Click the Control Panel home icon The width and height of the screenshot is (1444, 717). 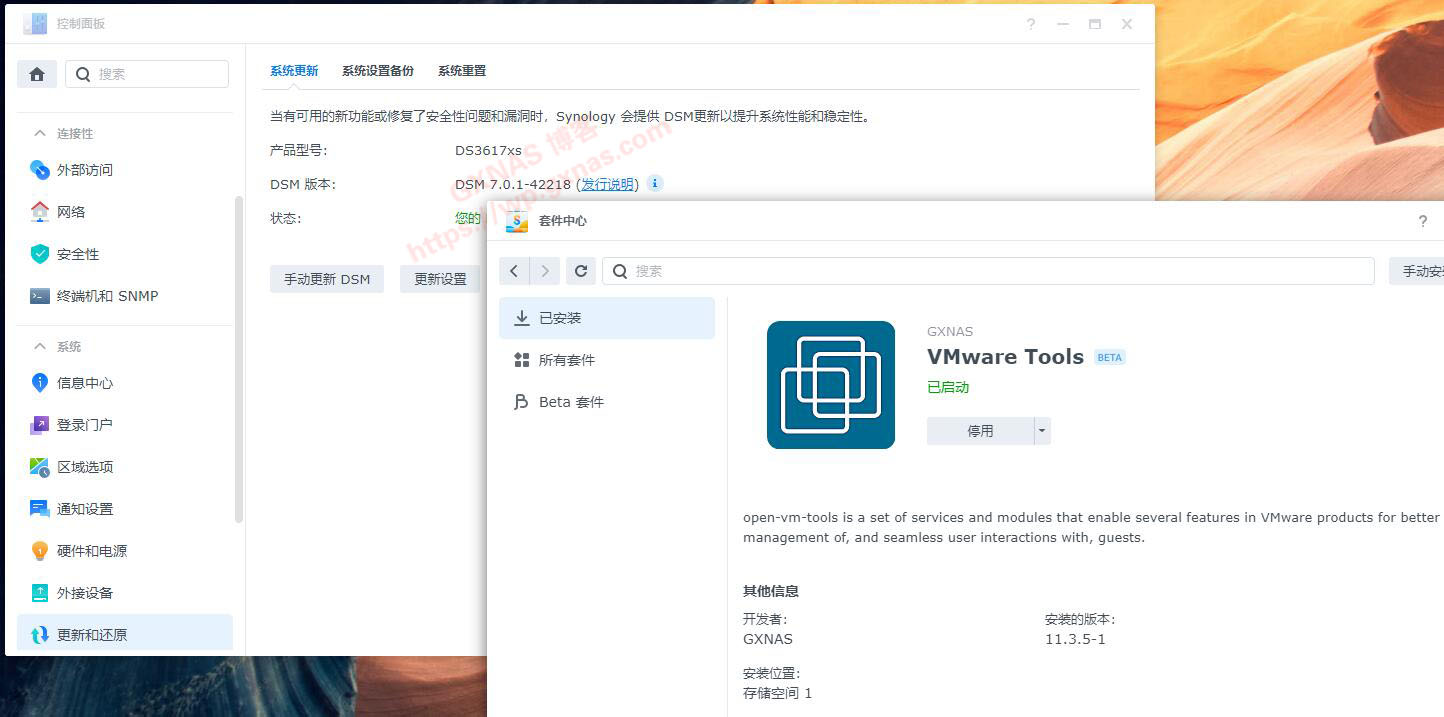click(x=37, y=74)
